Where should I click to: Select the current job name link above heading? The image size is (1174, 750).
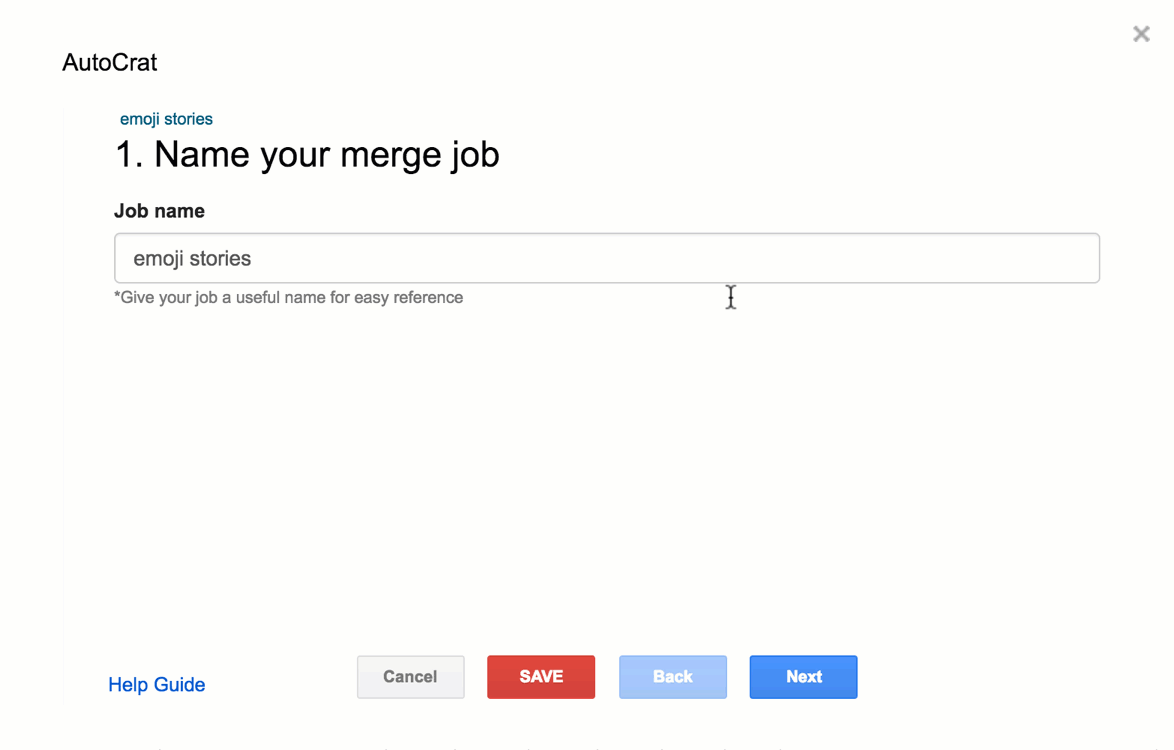click(x=166, y=119)
